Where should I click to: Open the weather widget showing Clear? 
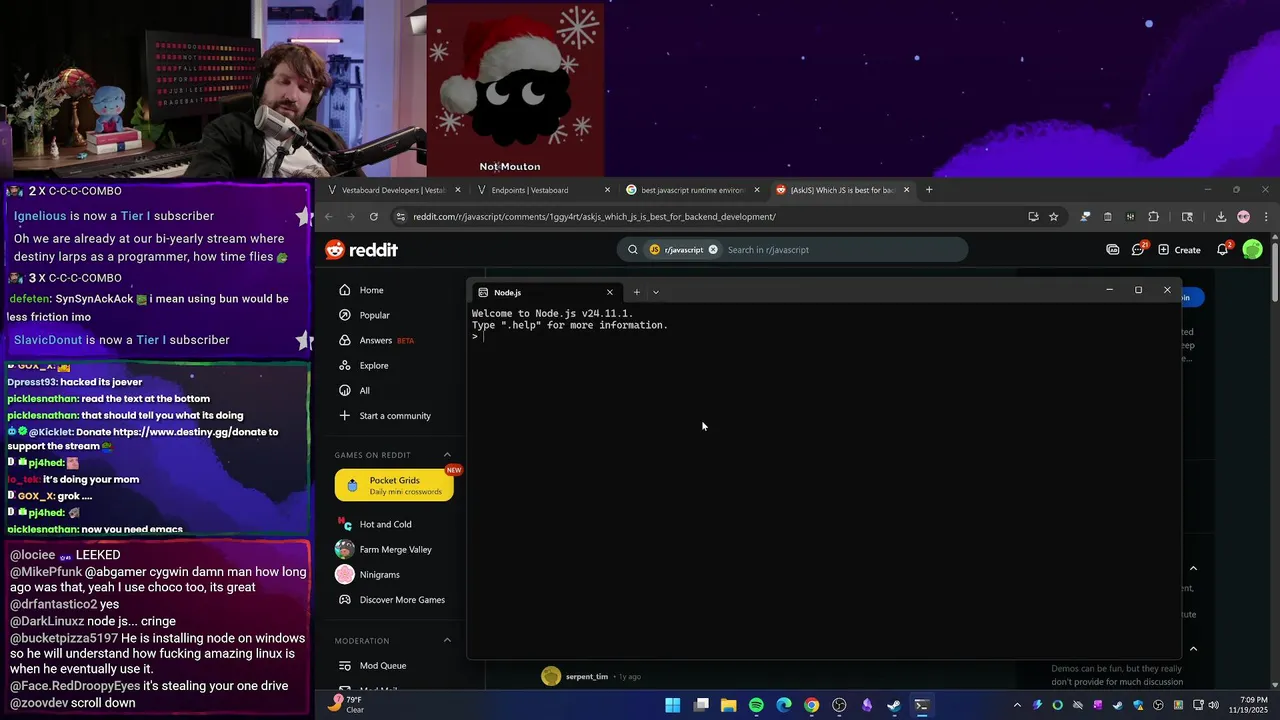point(348,704)
